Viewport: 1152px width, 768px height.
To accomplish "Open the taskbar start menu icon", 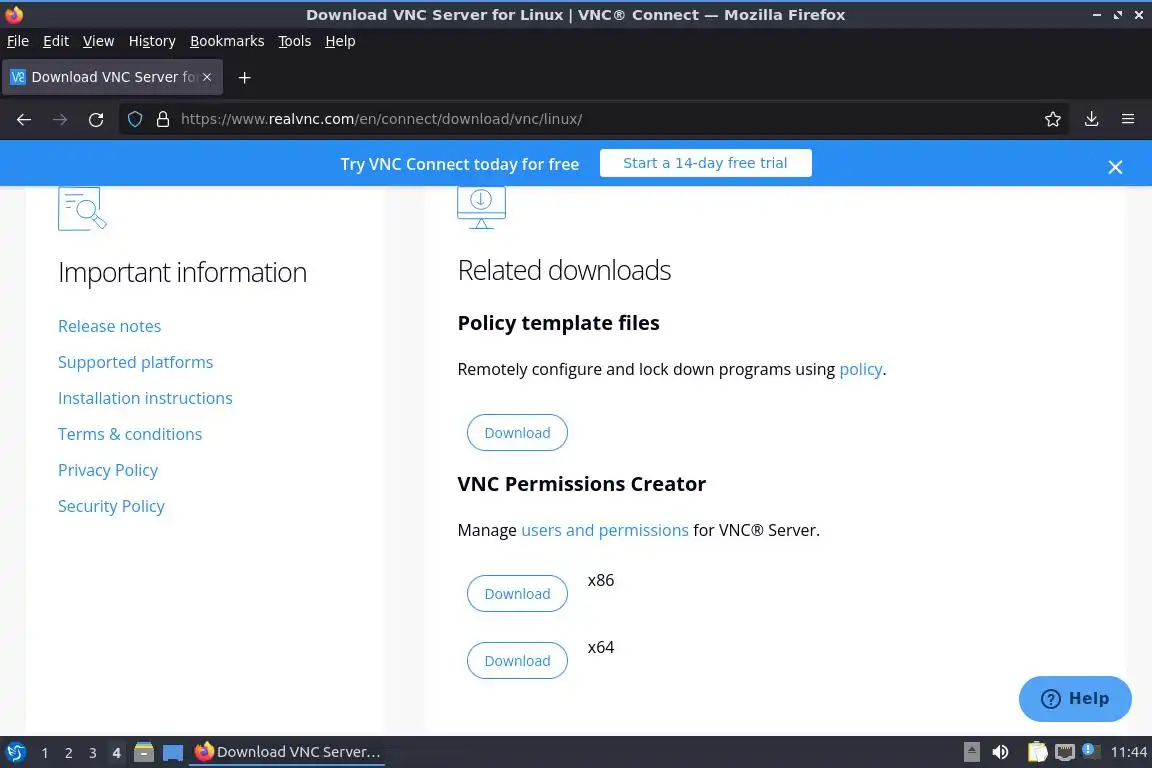I will pyautogui.click(x=15, y=753).
